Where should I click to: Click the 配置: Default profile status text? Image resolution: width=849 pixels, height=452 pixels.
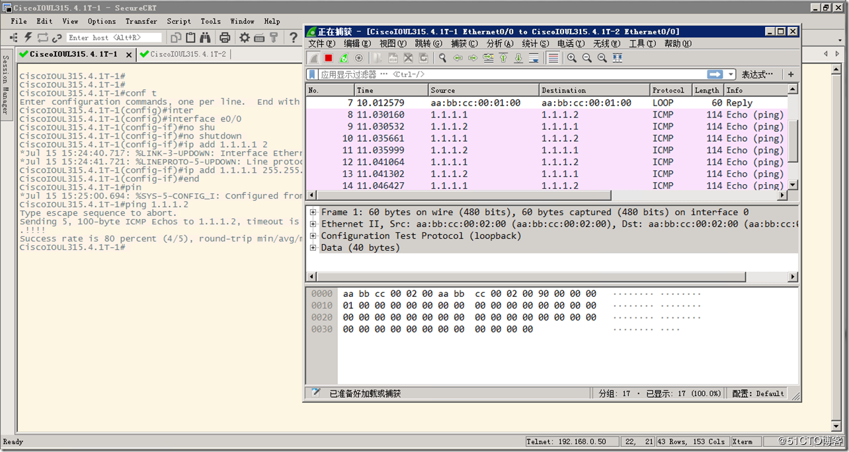point(758,394)
